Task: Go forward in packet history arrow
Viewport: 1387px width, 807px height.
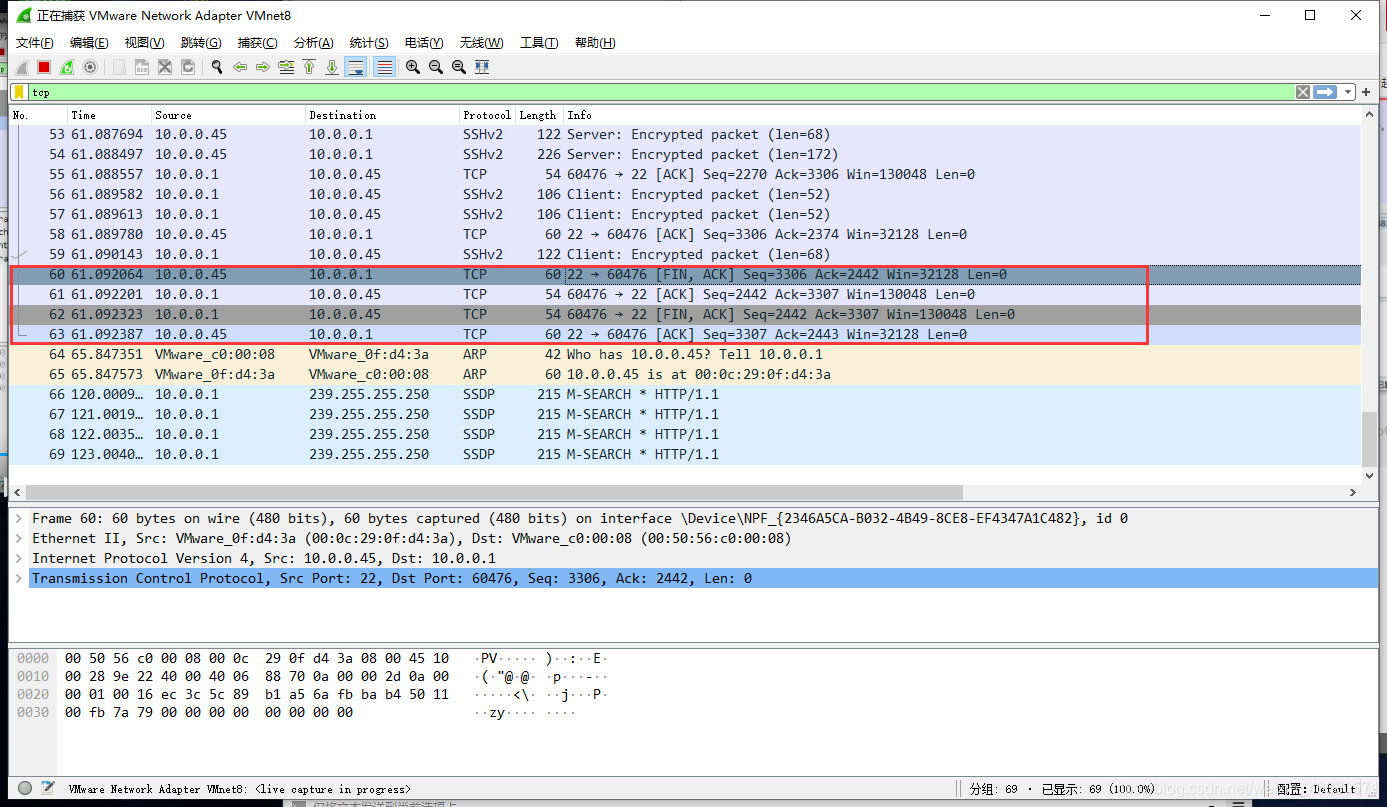Action: click(263, 67)
